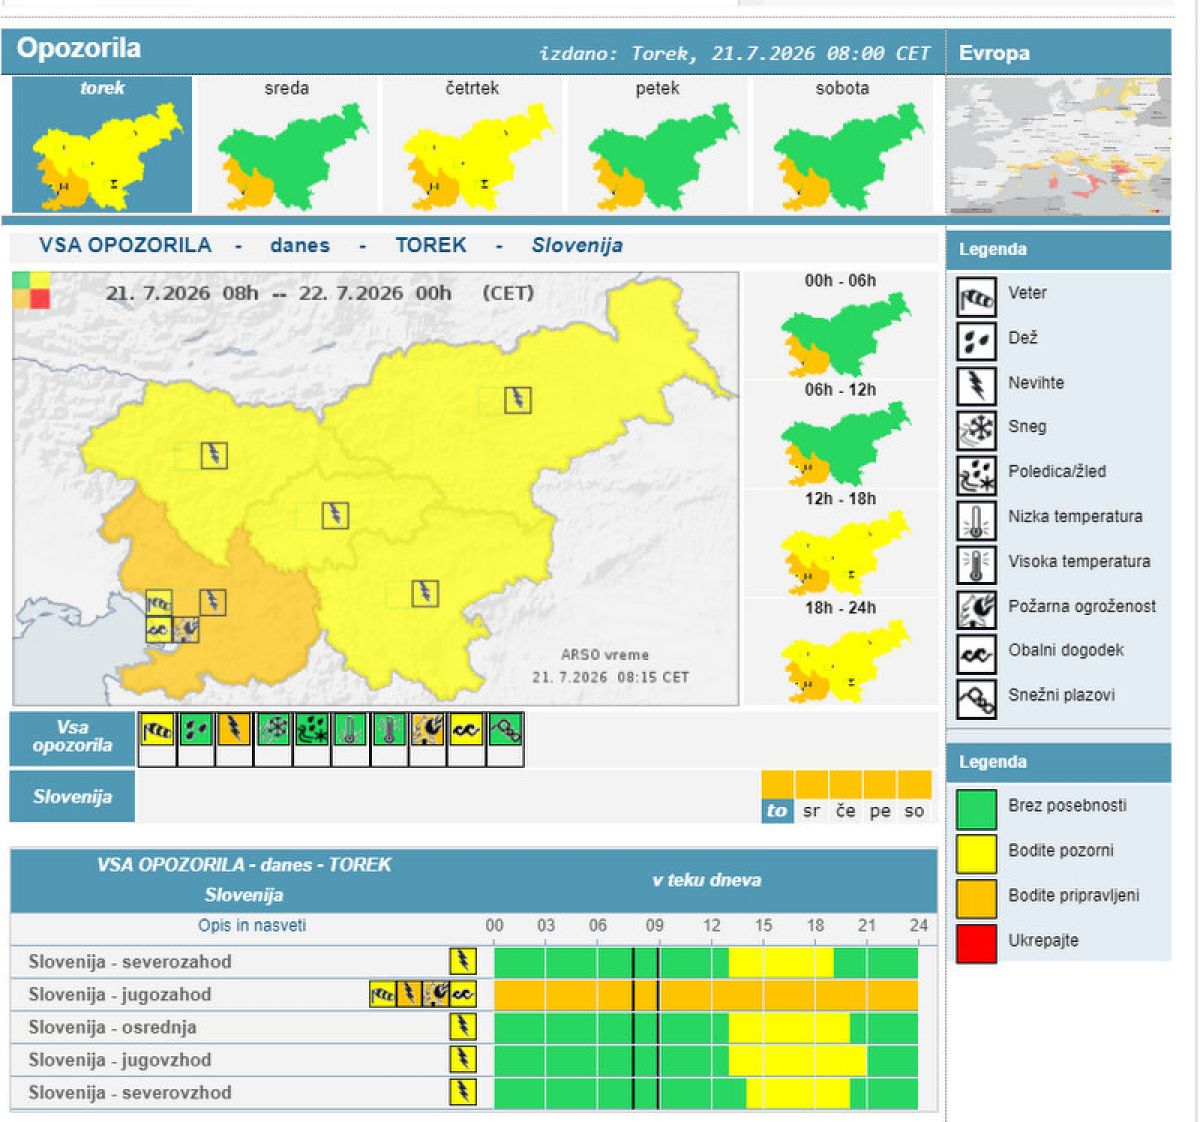
Task: Open the 12h - 18h period map
Action: pos(841,543)
